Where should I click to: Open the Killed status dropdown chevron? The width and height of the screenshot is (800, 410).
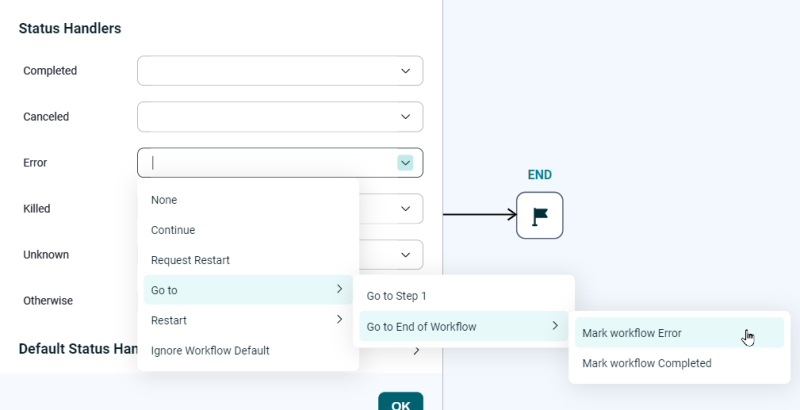(405, 209)
